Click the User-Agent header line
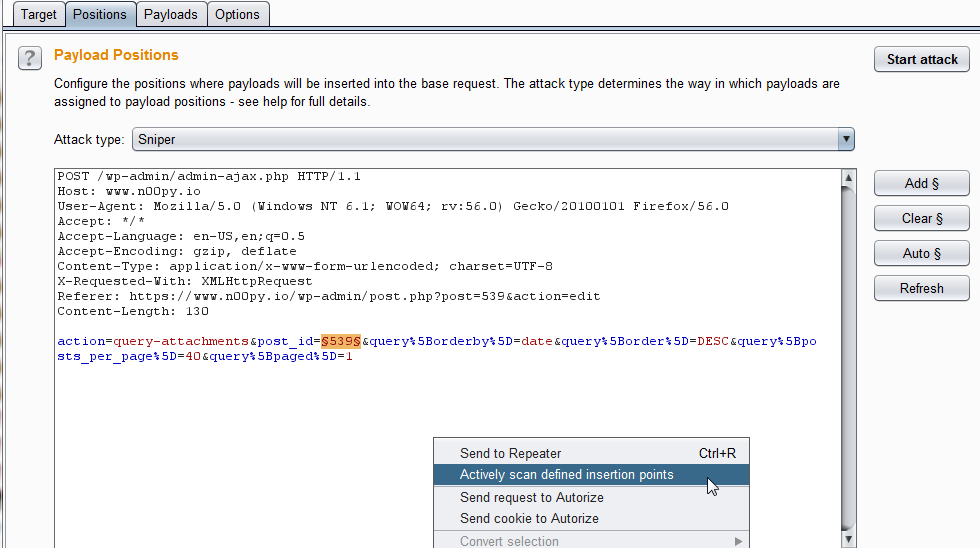Screen dimensions: 980x548 (x=393, y=206)
